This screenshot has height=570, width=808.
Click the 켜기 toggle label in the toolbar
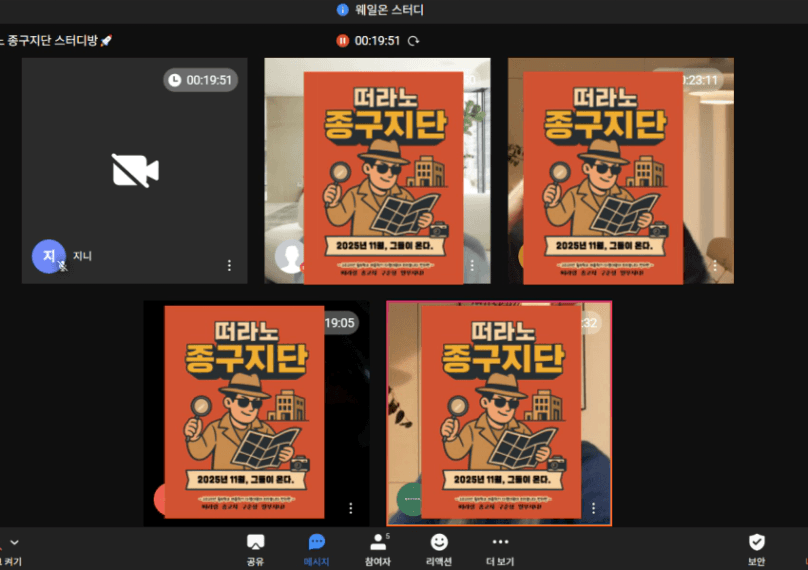point(12,562)
